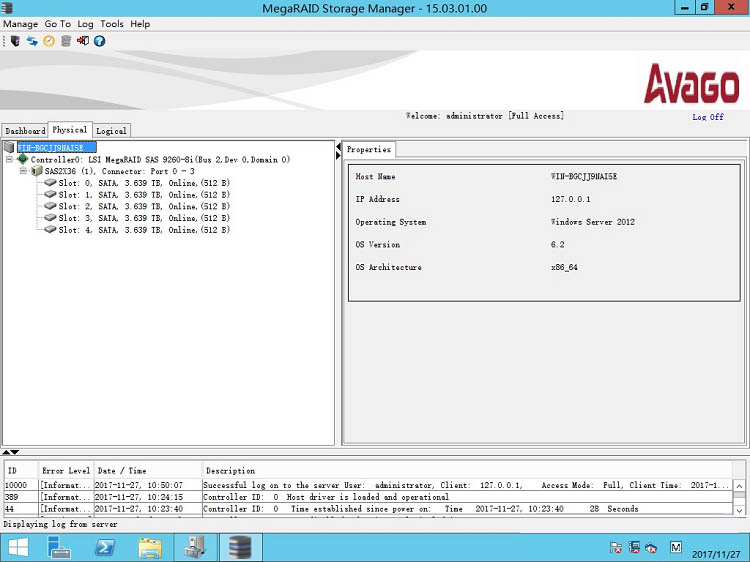Click the Action Center flag tray icon
The image size is (750, 562).
[x=616, y=547]
